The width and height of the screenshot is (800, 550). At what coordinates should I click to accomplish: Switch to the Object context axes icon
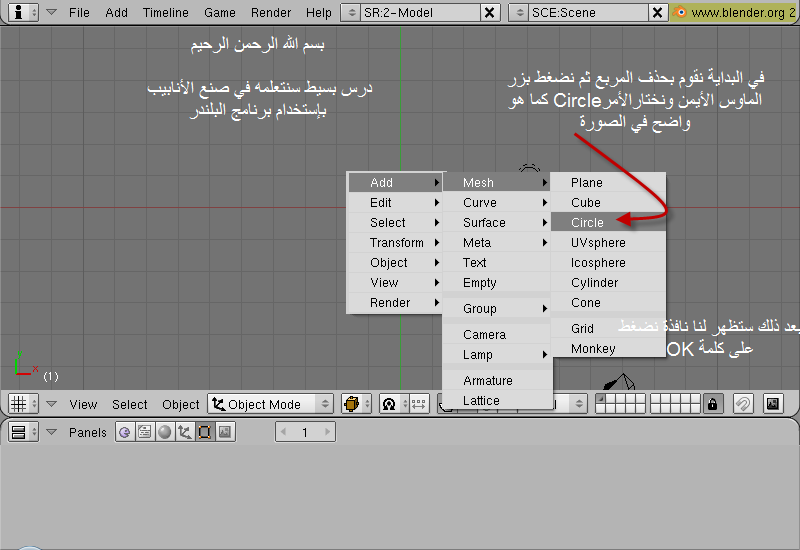click(x=184, y=432)
